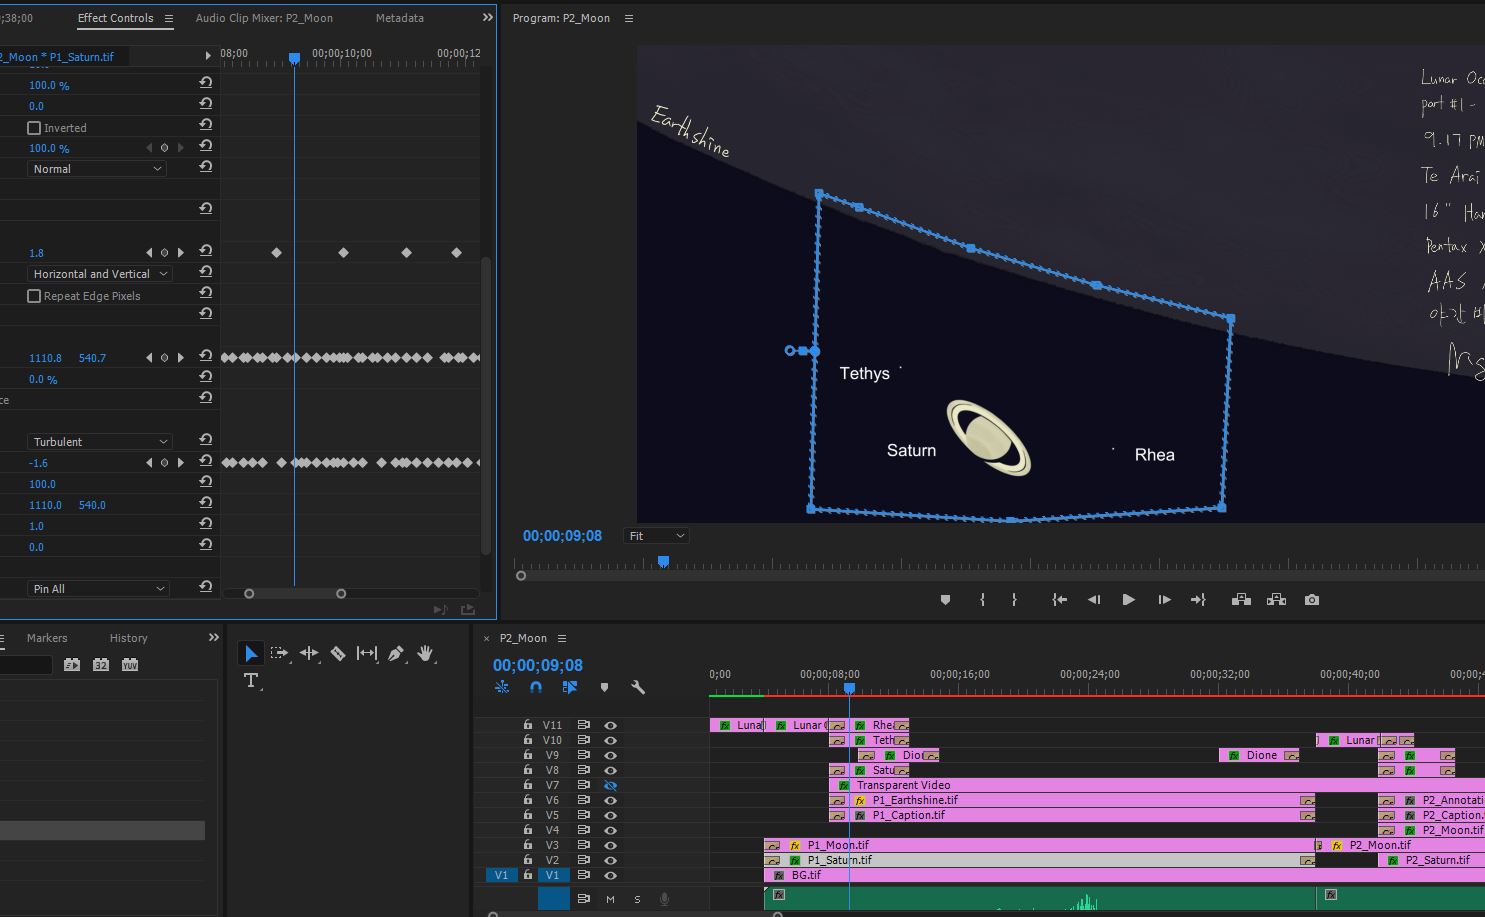Switch to the Metadata tab

point(399,18)
